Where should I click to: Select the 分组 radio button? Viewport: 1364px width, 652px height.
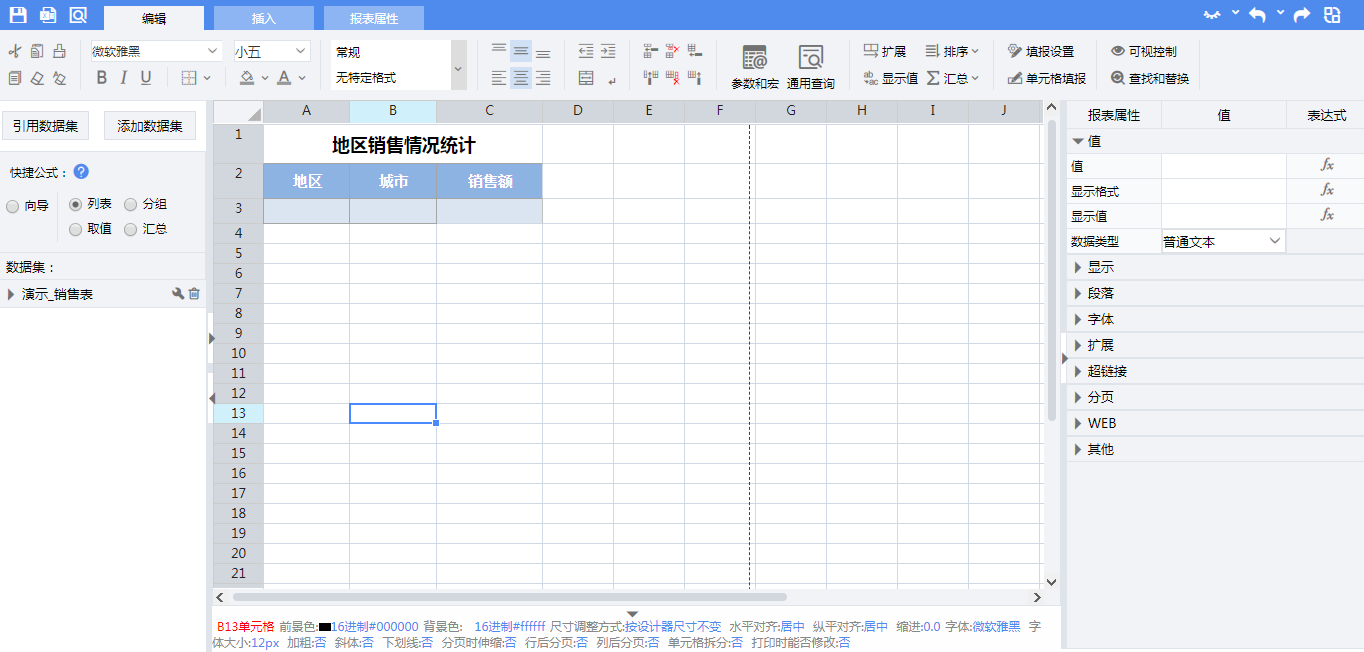[x=131, y=204]
